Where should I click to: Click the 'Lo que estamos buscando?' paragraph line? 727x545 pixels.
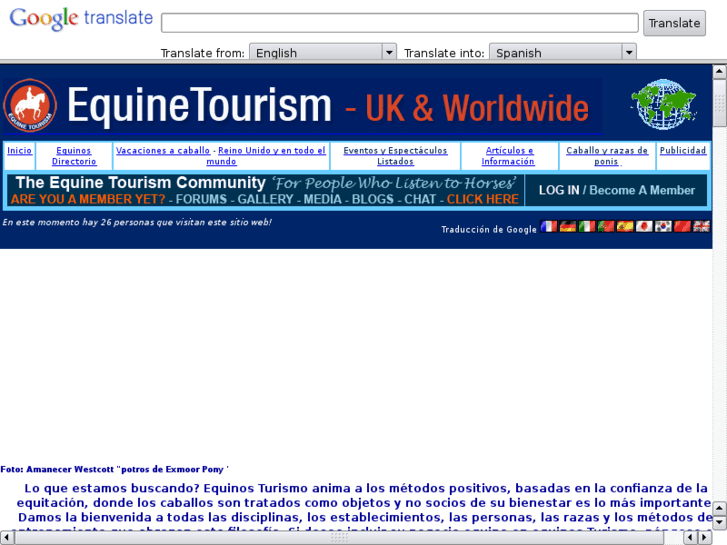coord(366,488)
